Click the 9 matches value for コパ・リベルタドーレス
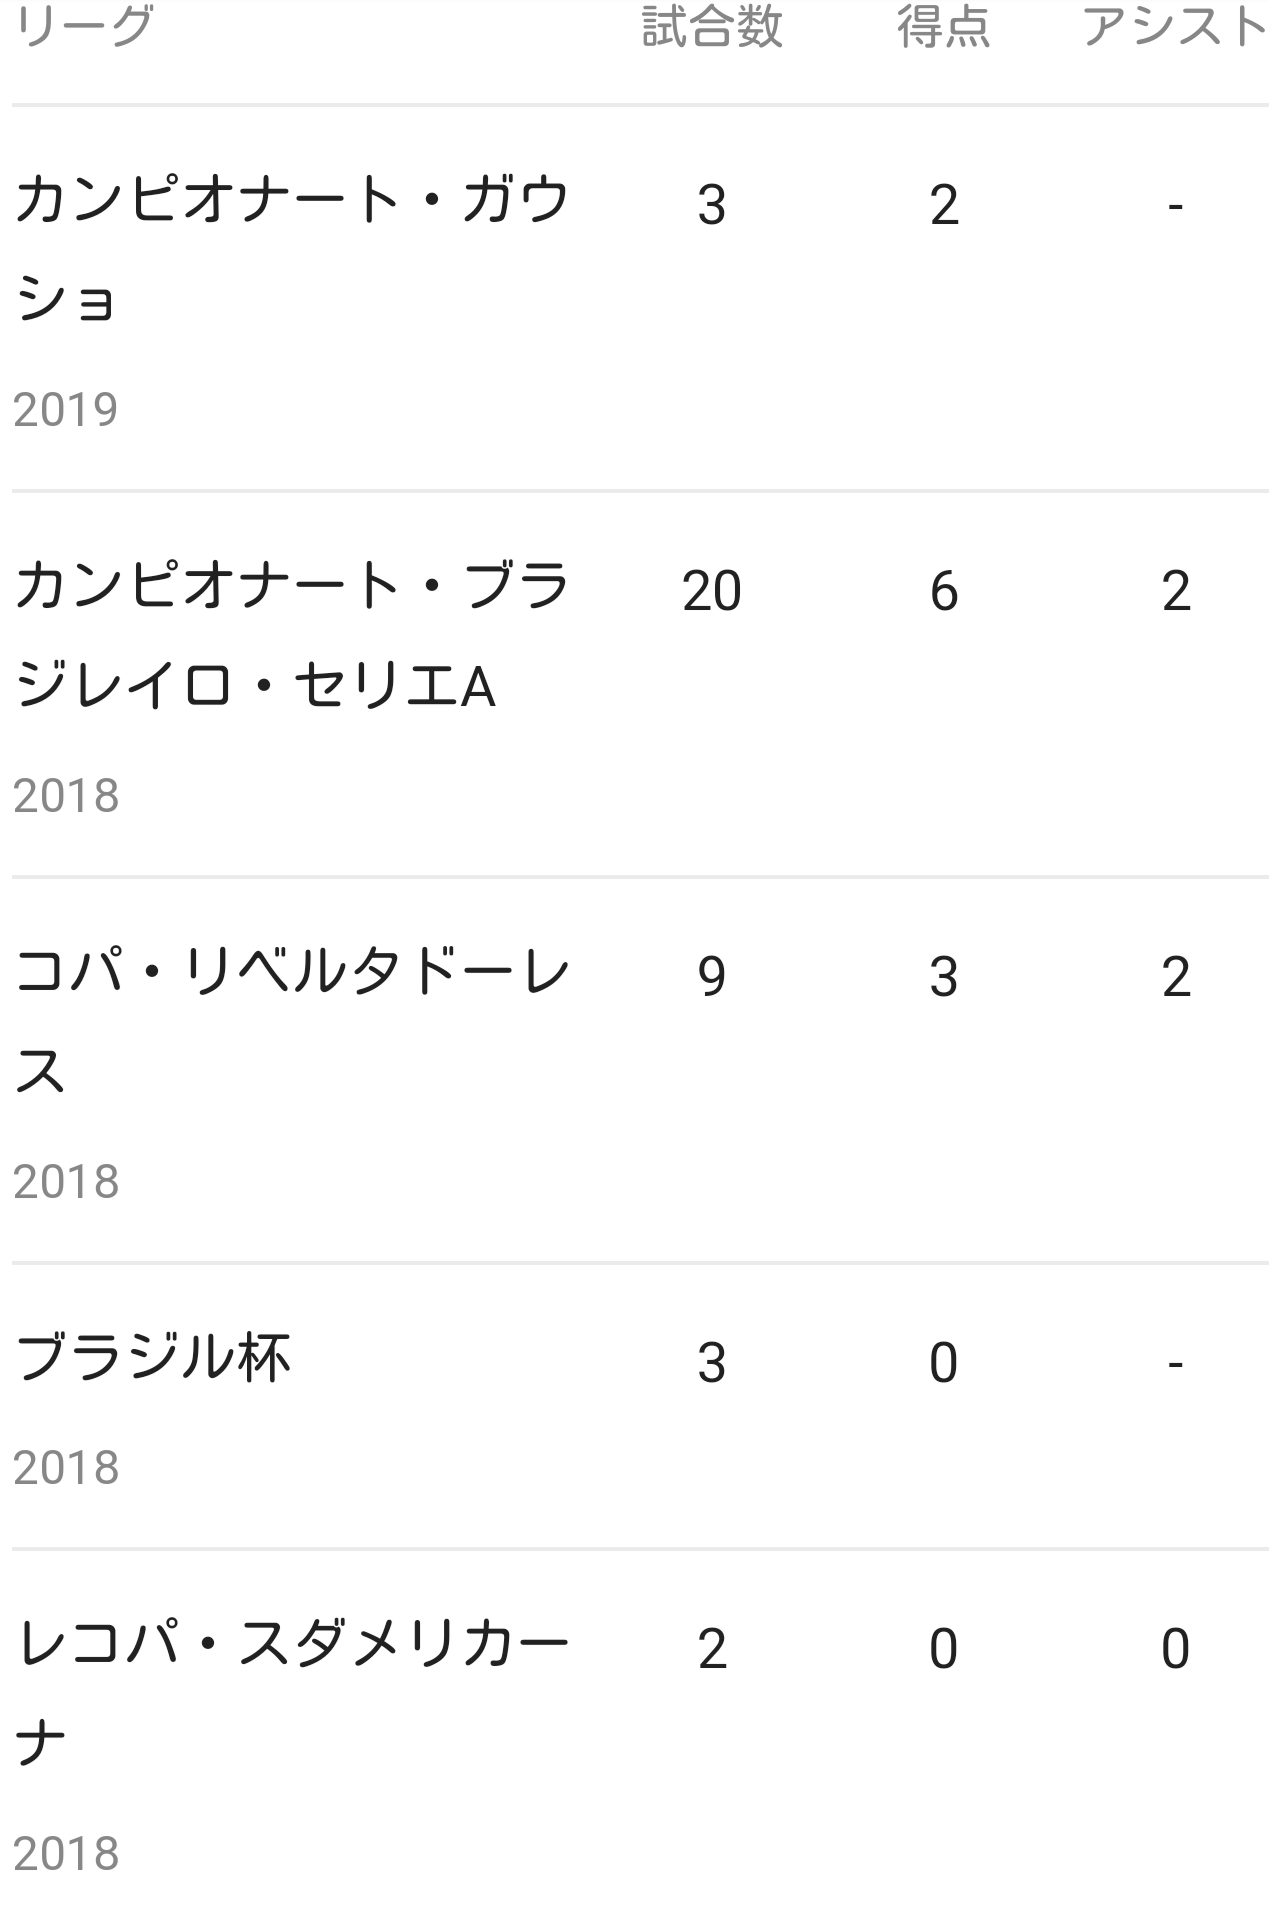Image resolution: width=1269 pixels, height=1922 pixels. (711, 977)
